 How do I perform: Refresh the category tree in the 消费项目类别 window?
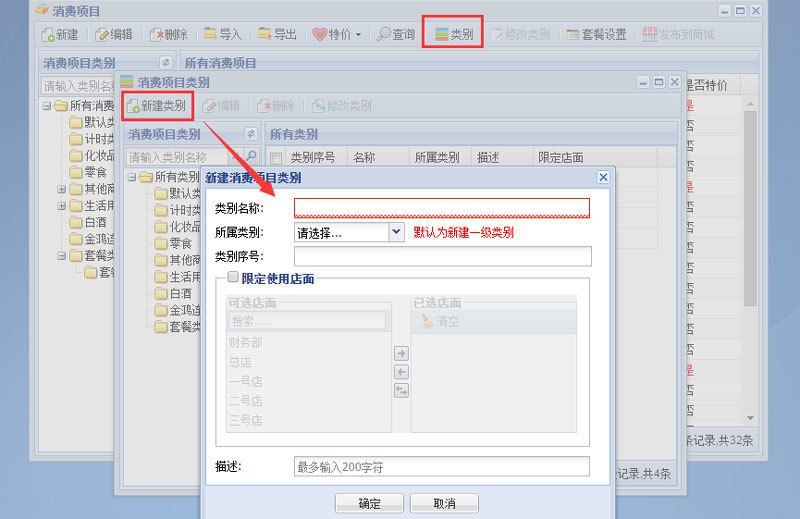click(251, 134)
